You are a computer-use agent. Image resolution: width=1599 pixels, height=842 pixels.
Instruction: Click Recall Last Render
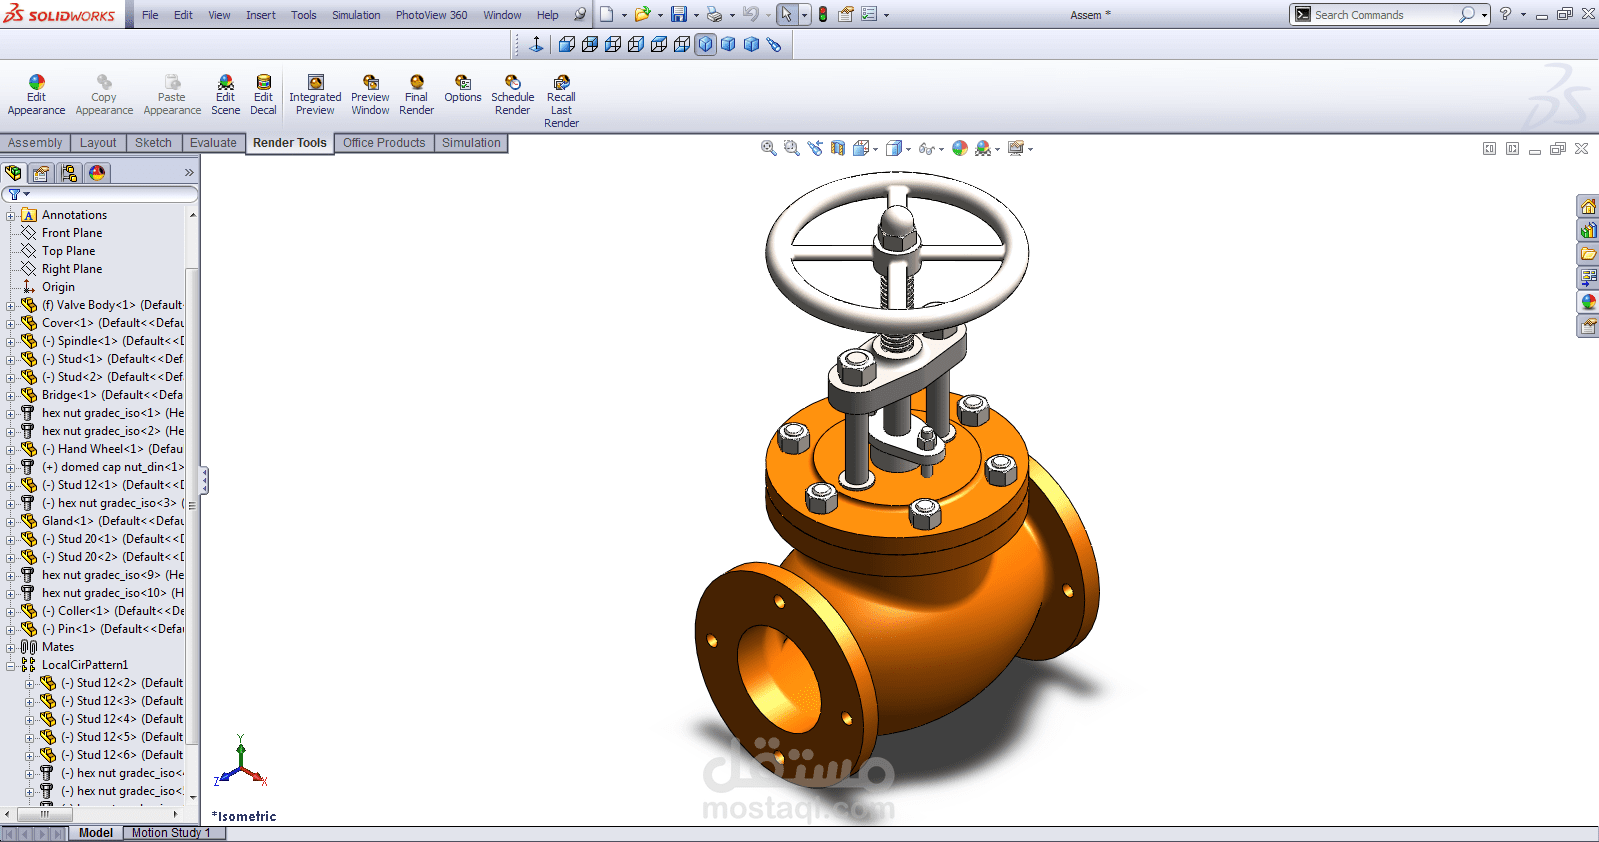coord(561,101)
